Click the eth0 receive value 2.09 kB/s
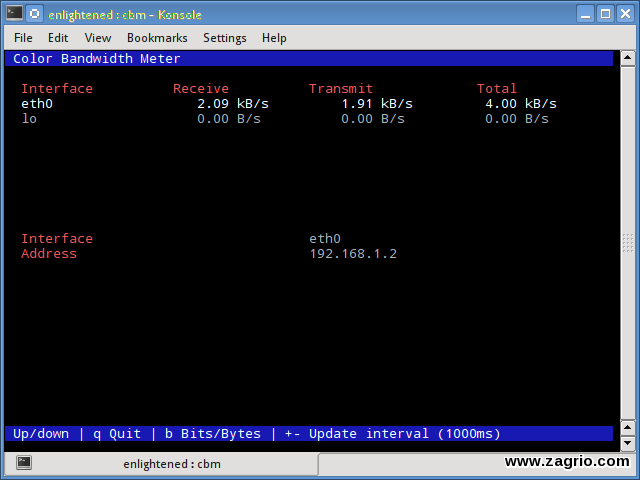The image size is (640, 480). point(233,104)
